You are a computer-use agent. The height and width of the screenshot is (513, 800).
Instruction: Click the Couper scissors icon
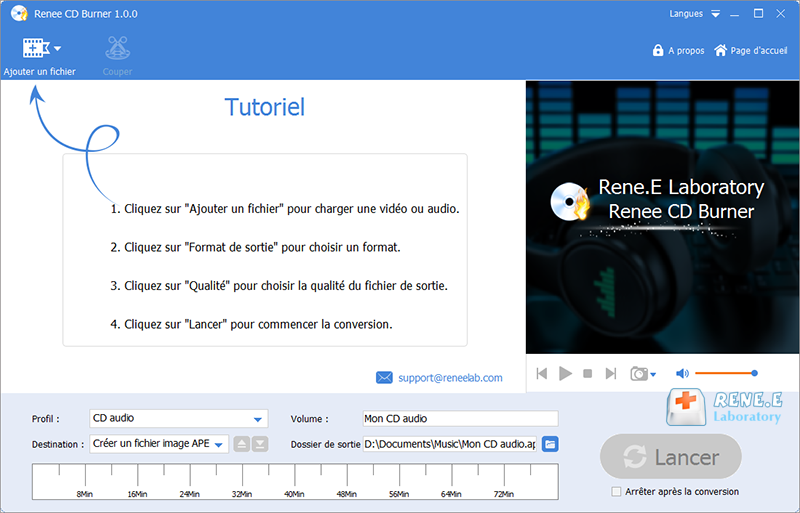pos(117,48)
